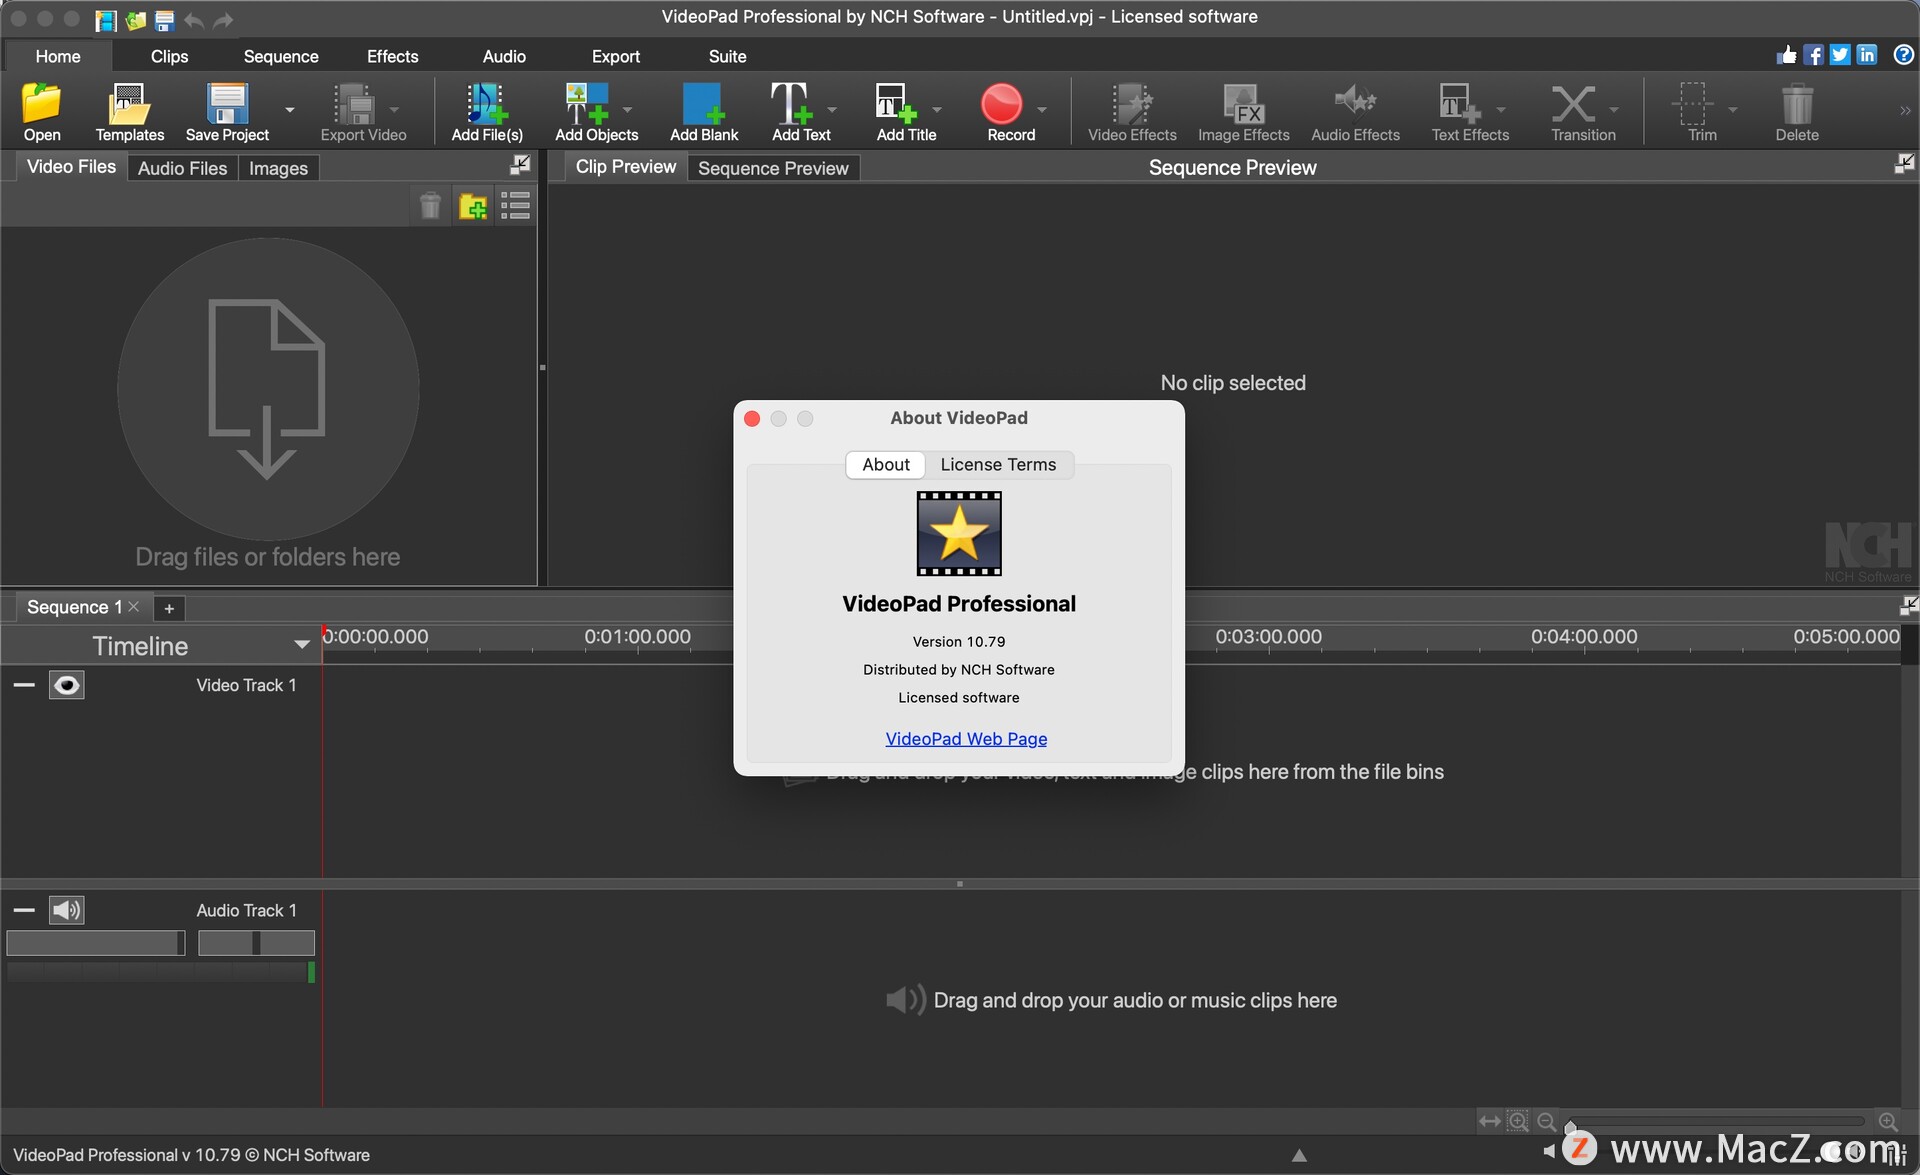Insert a blank clip with Add Blank
Image resolution: width=1920 pixels, height=1175 pixels.
click(x=704, y=112)
